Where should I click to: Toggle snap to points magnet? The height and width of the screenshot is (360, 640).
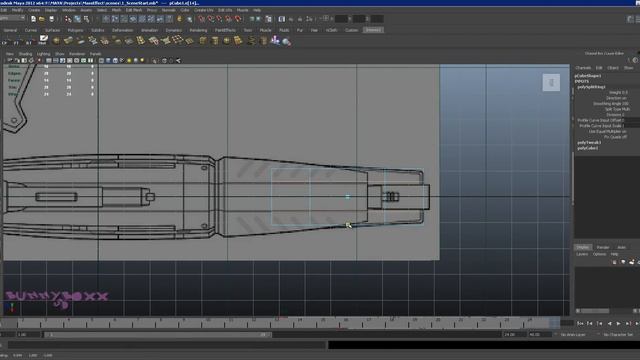pos(220,19)
